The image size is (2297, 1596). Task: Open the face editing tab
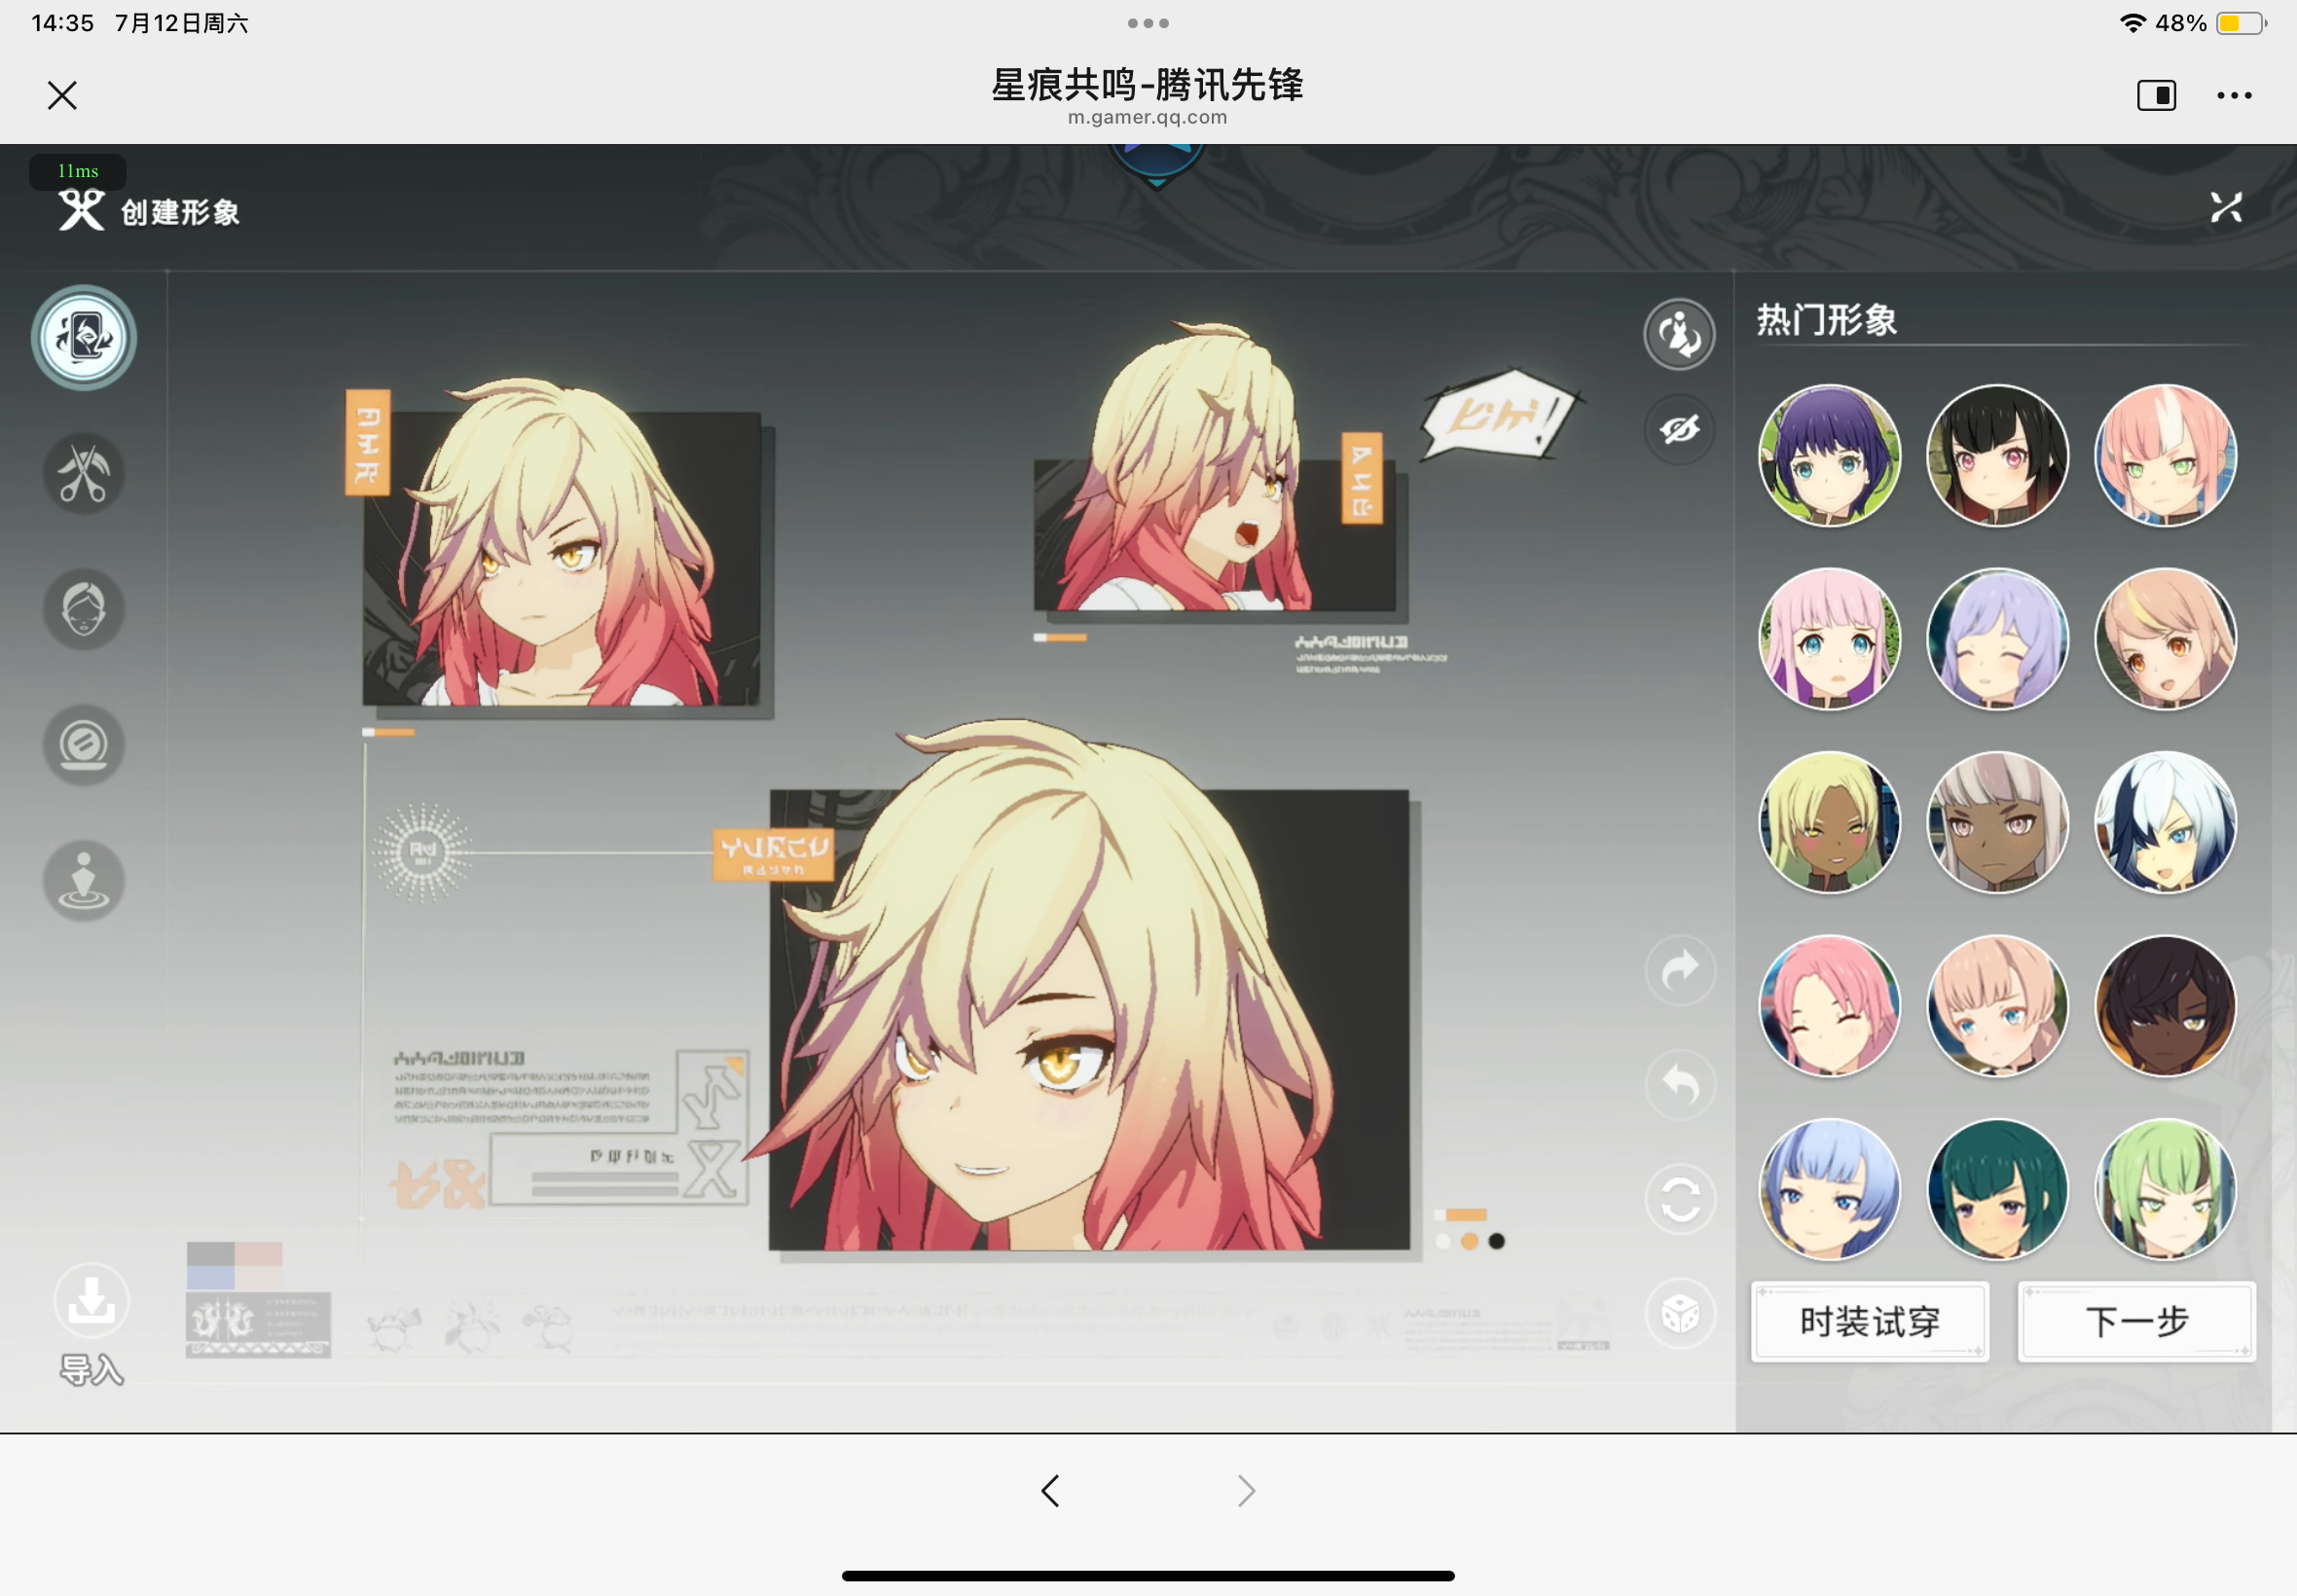click(84, 610)
